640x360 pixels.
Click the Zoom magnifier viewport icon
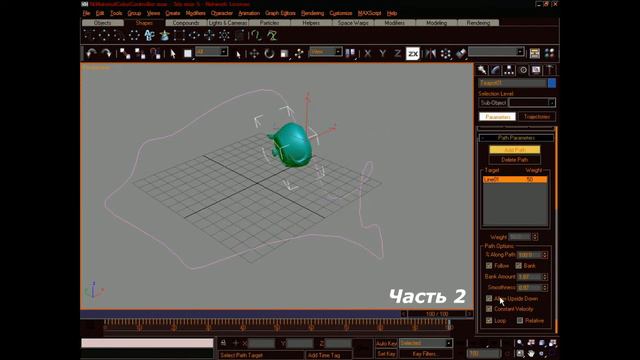[x=520, y=343]
